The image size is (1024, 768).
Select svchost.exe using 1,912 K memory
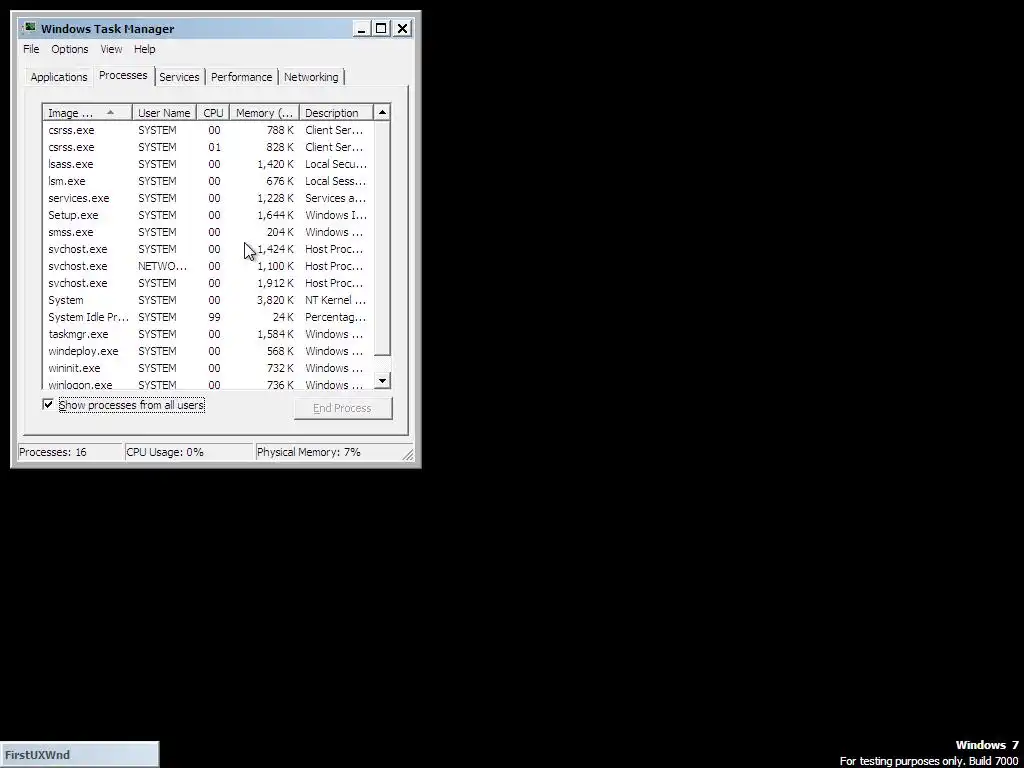coord(208,283)
